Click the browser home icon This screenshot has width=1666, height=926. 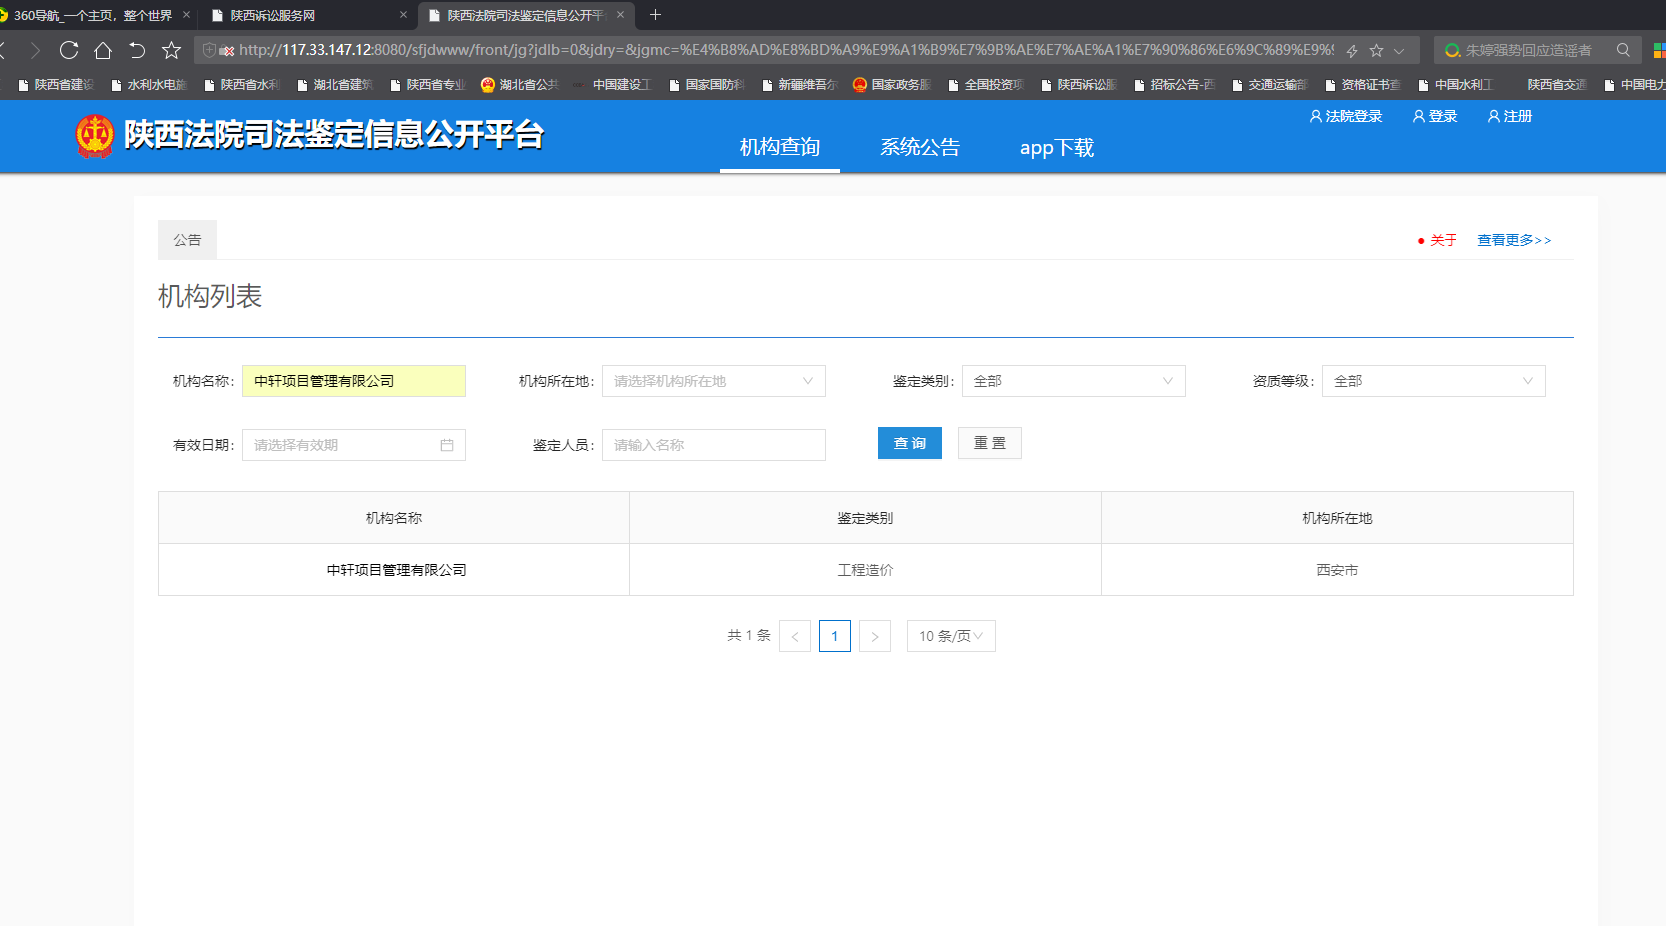(103, 50)
